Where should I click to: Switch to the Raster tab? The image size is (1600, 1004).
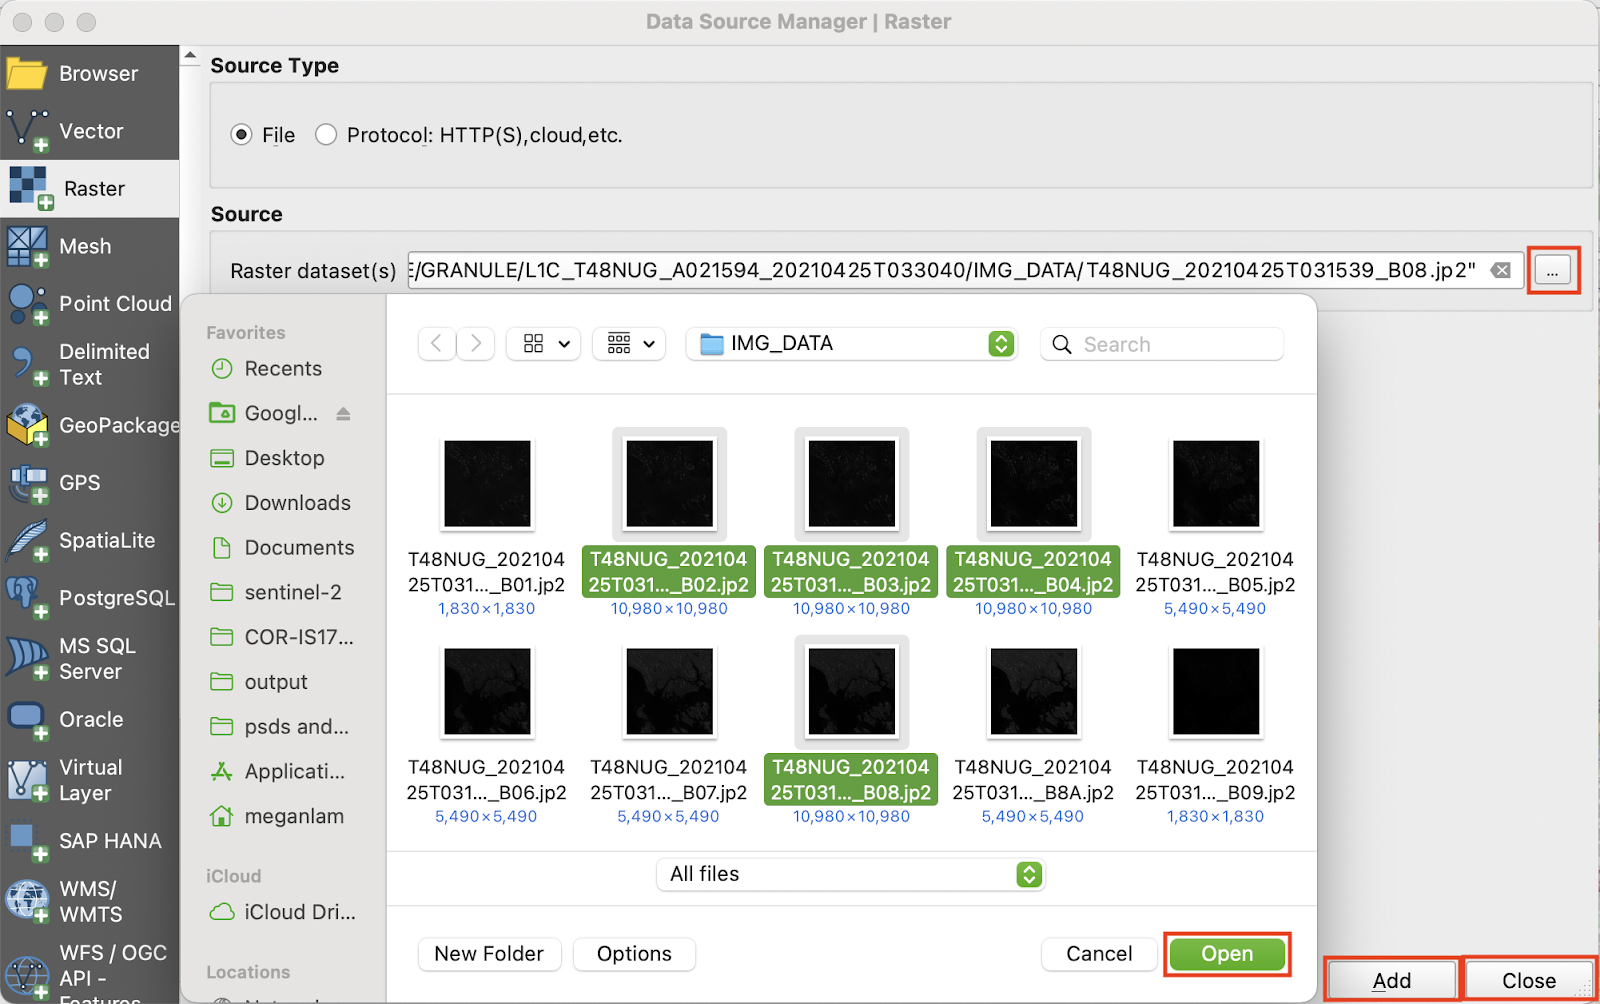90,189
